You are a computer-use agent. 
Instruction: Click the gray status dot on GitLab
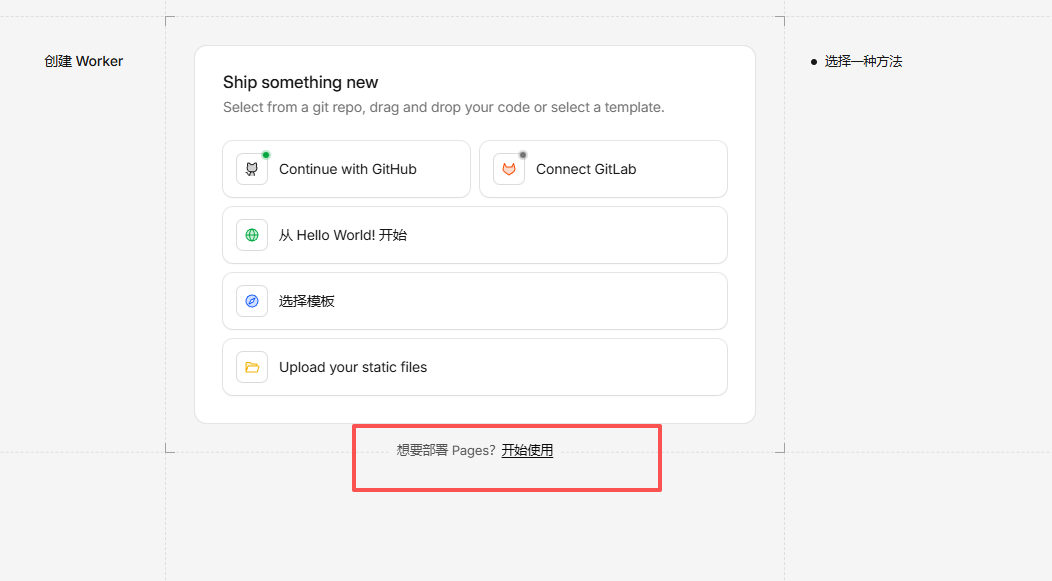pos(523,155)
